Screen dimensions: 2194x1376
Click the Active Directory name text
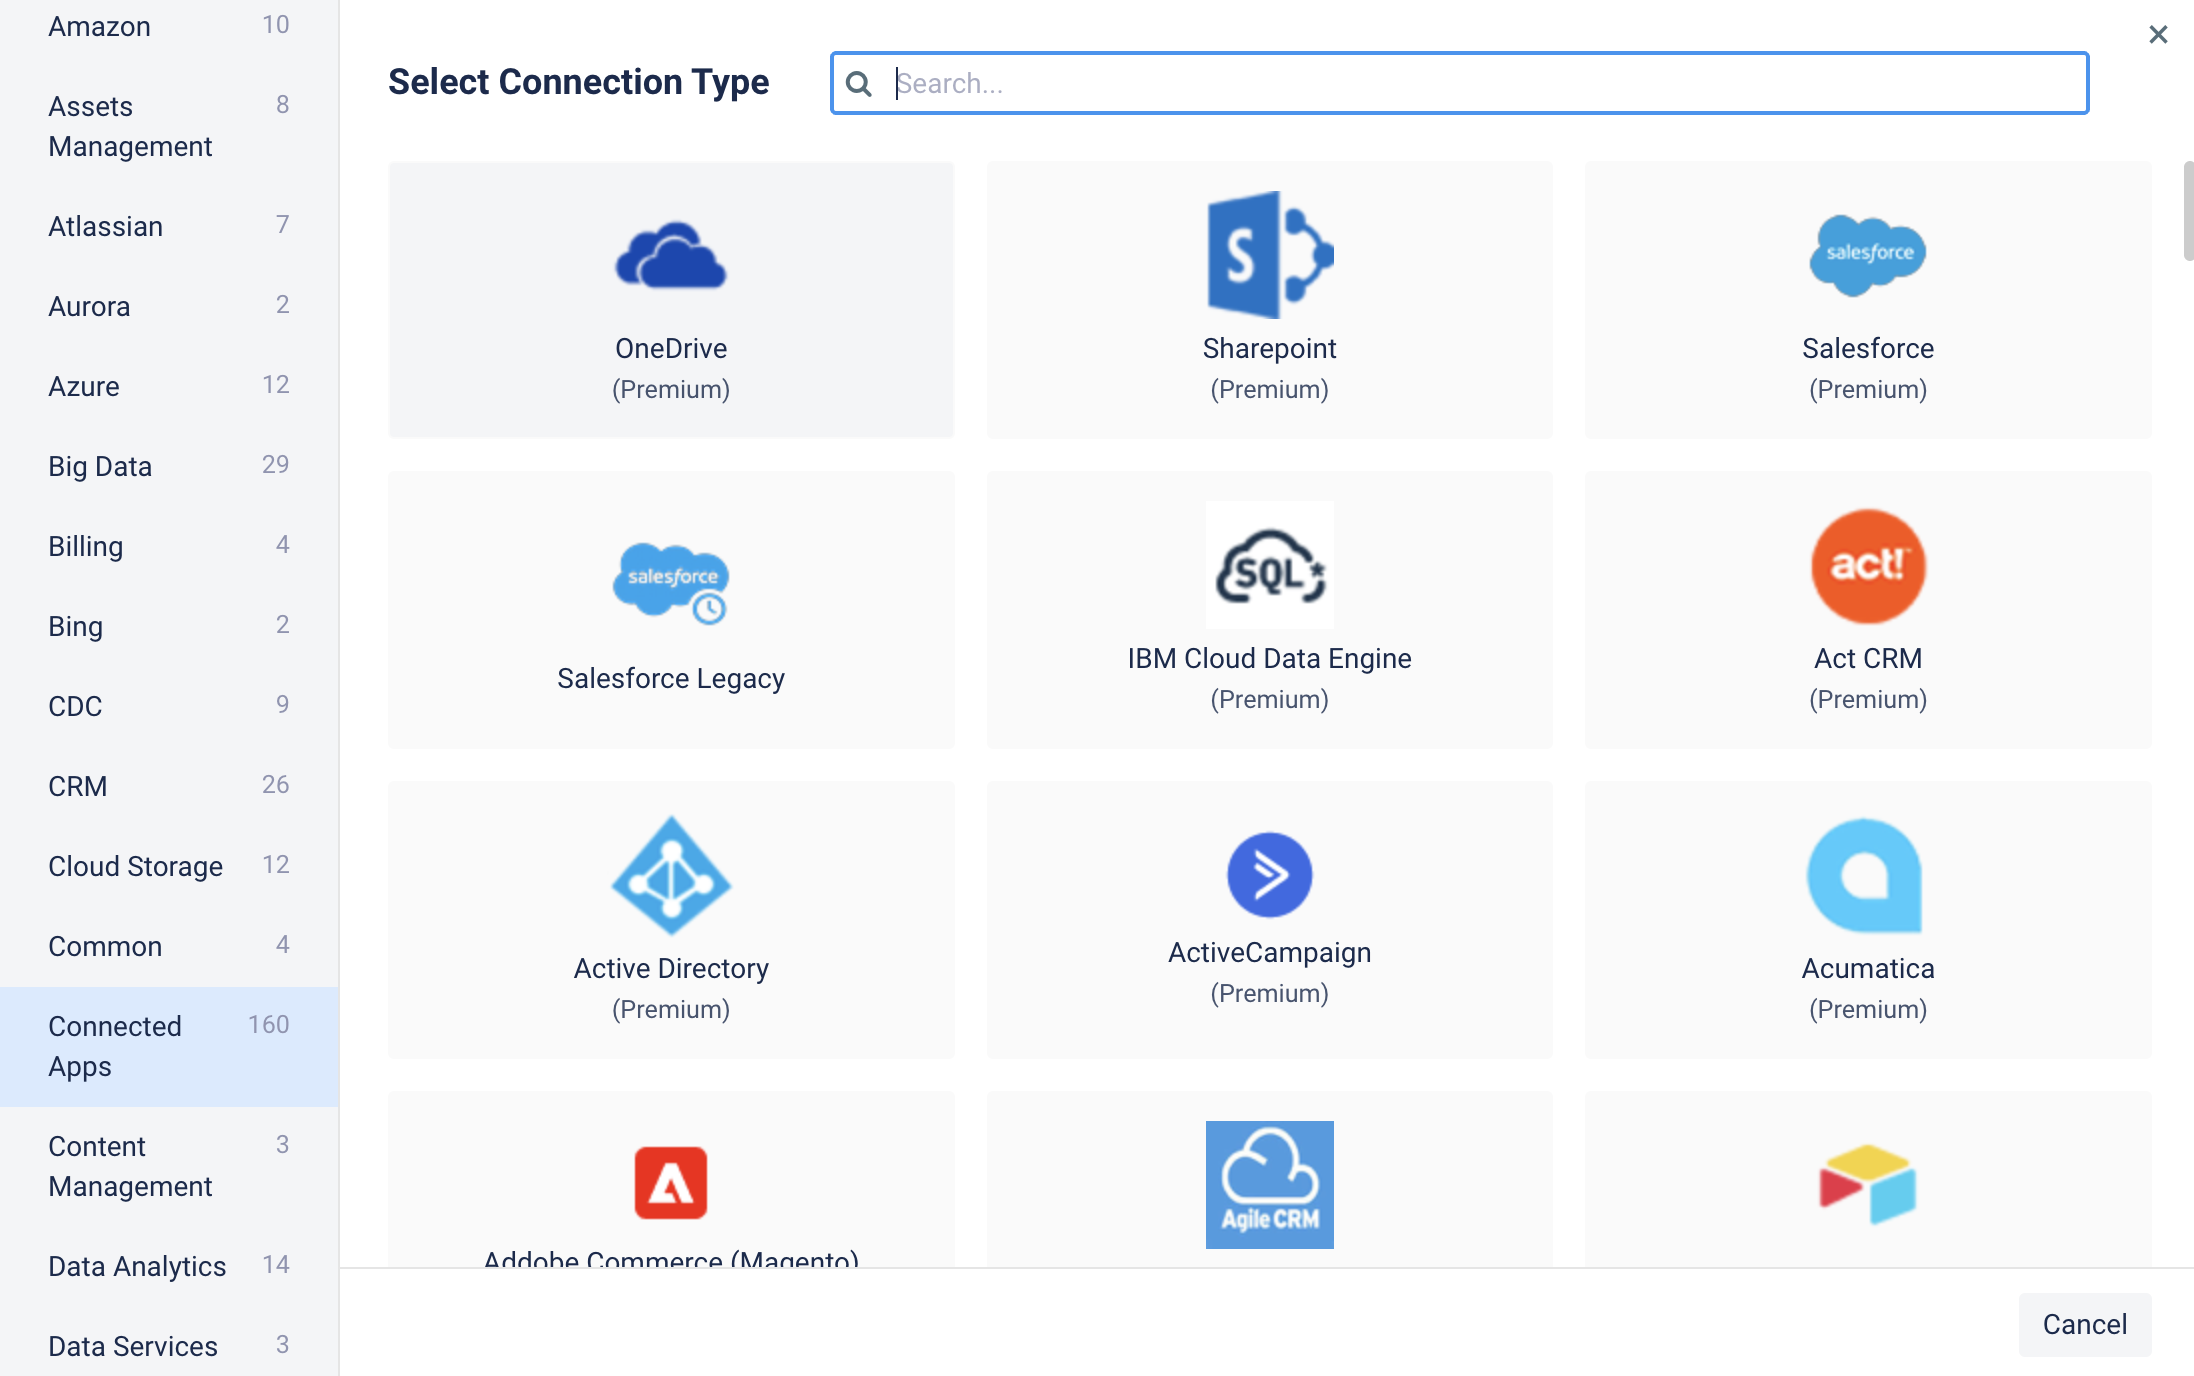pos(671,968)
